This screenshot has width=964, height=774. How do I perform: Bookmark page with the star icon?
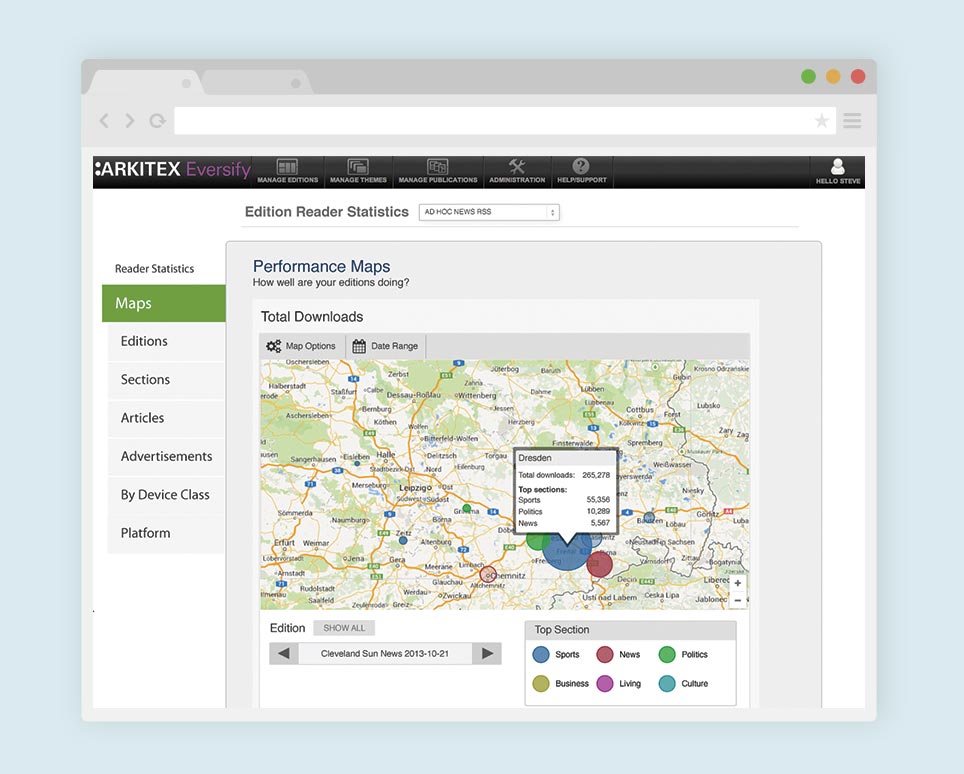pyautogui.click(x=821, y=120)
